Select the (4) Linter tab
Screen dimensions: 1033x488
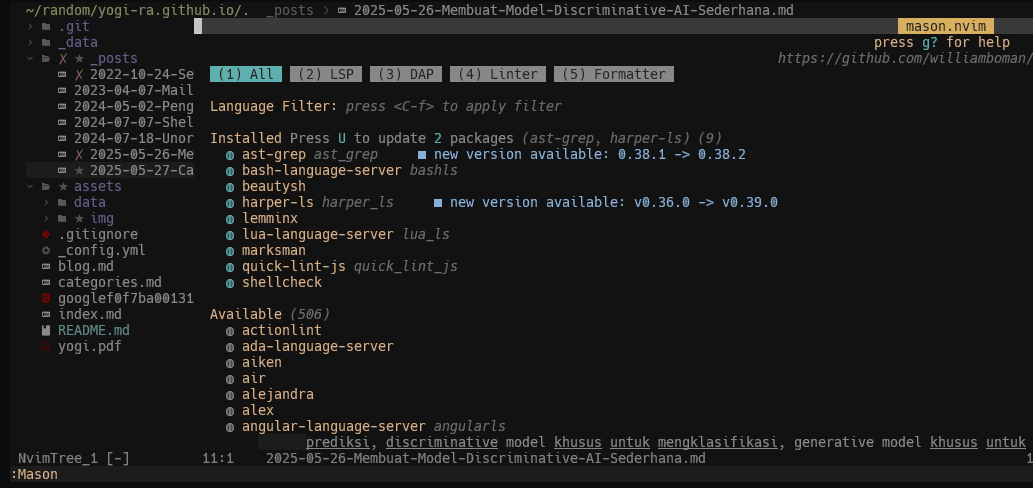pyautogui.click(x=498, y=74)
